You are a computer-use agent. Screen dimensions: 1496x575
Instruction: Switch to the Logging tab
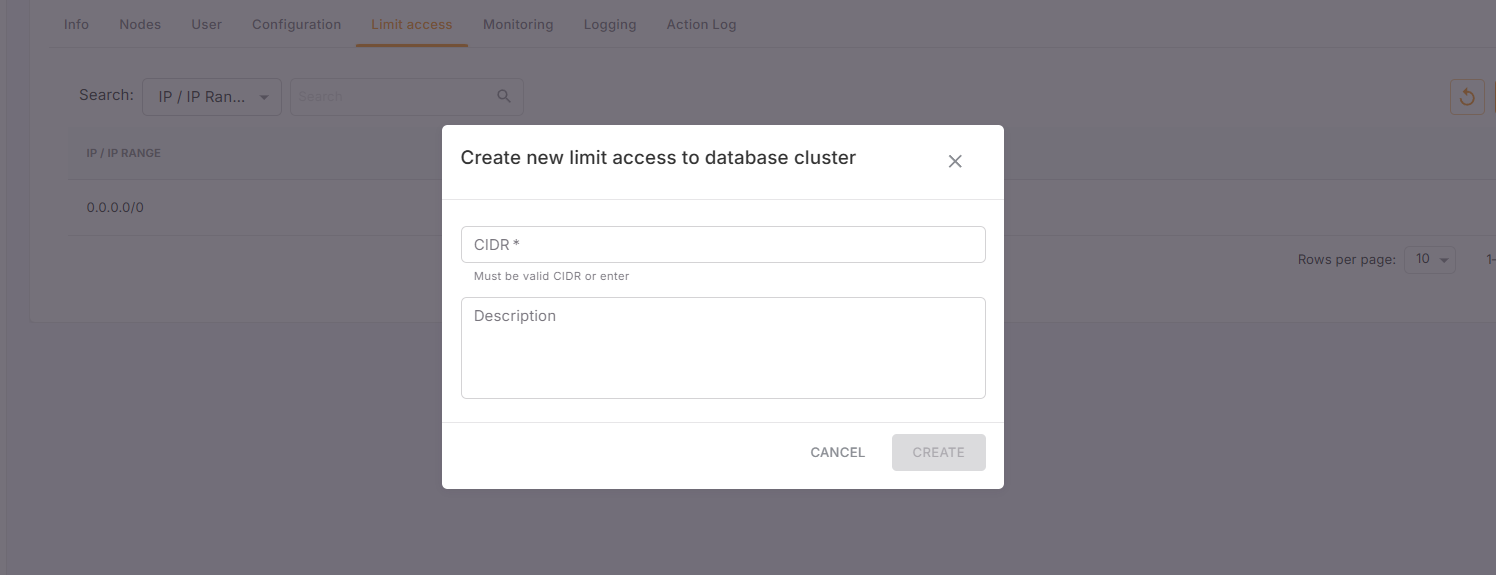coord(610,24)
